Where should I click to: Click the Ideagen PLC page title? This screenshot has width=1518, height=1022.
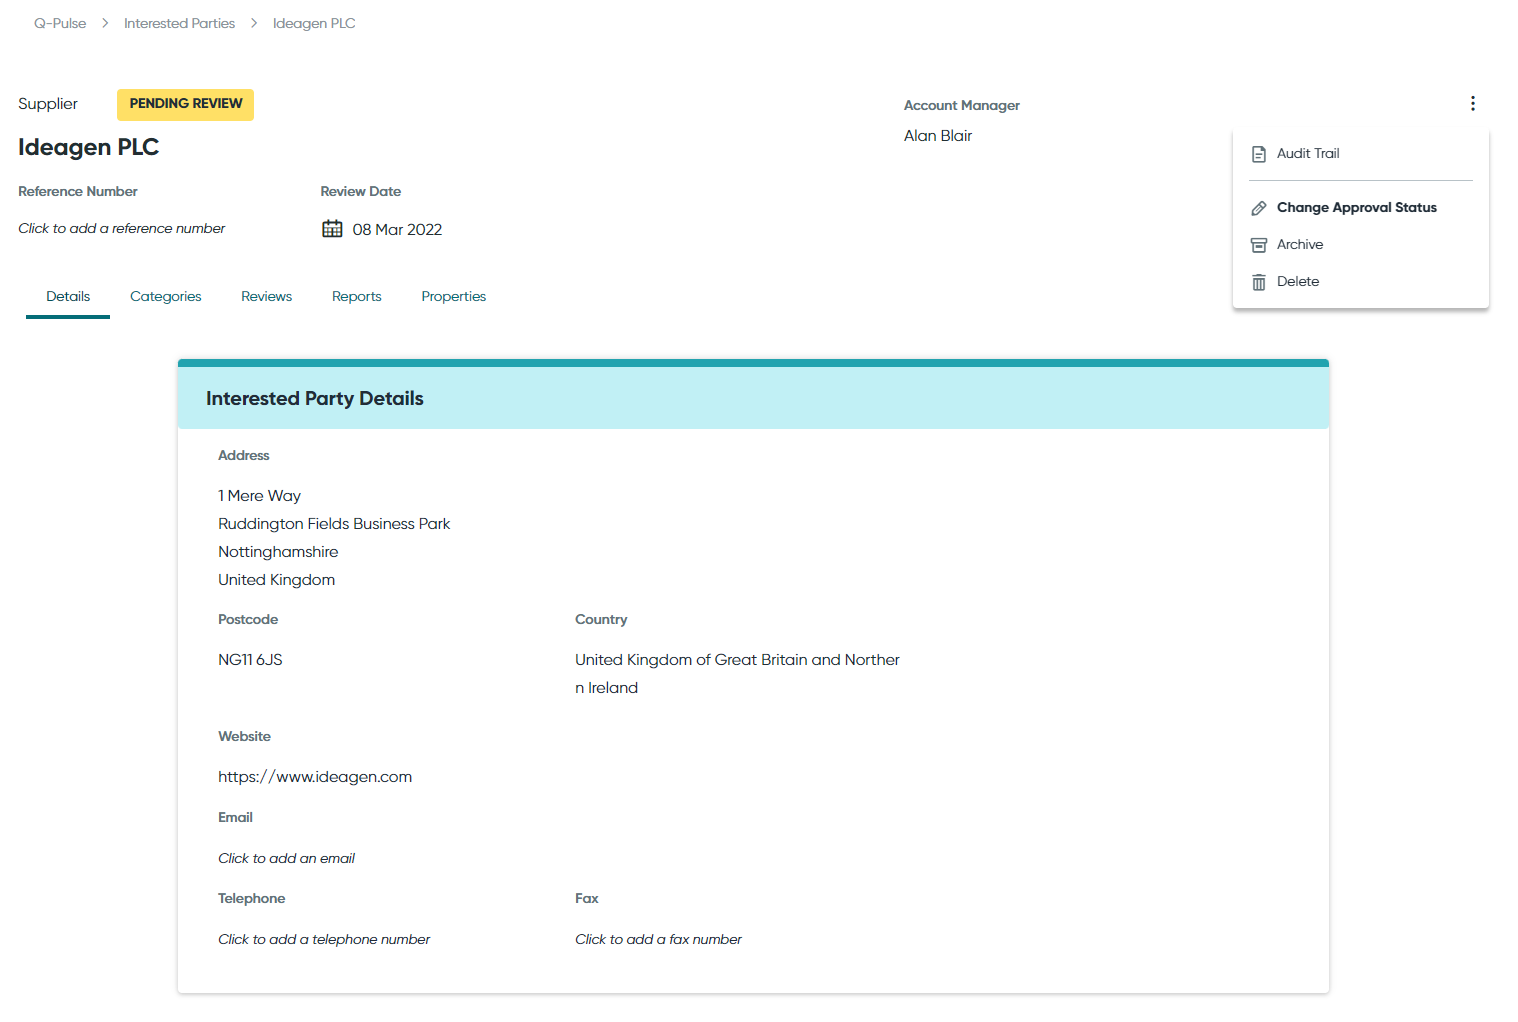(89, 147)
